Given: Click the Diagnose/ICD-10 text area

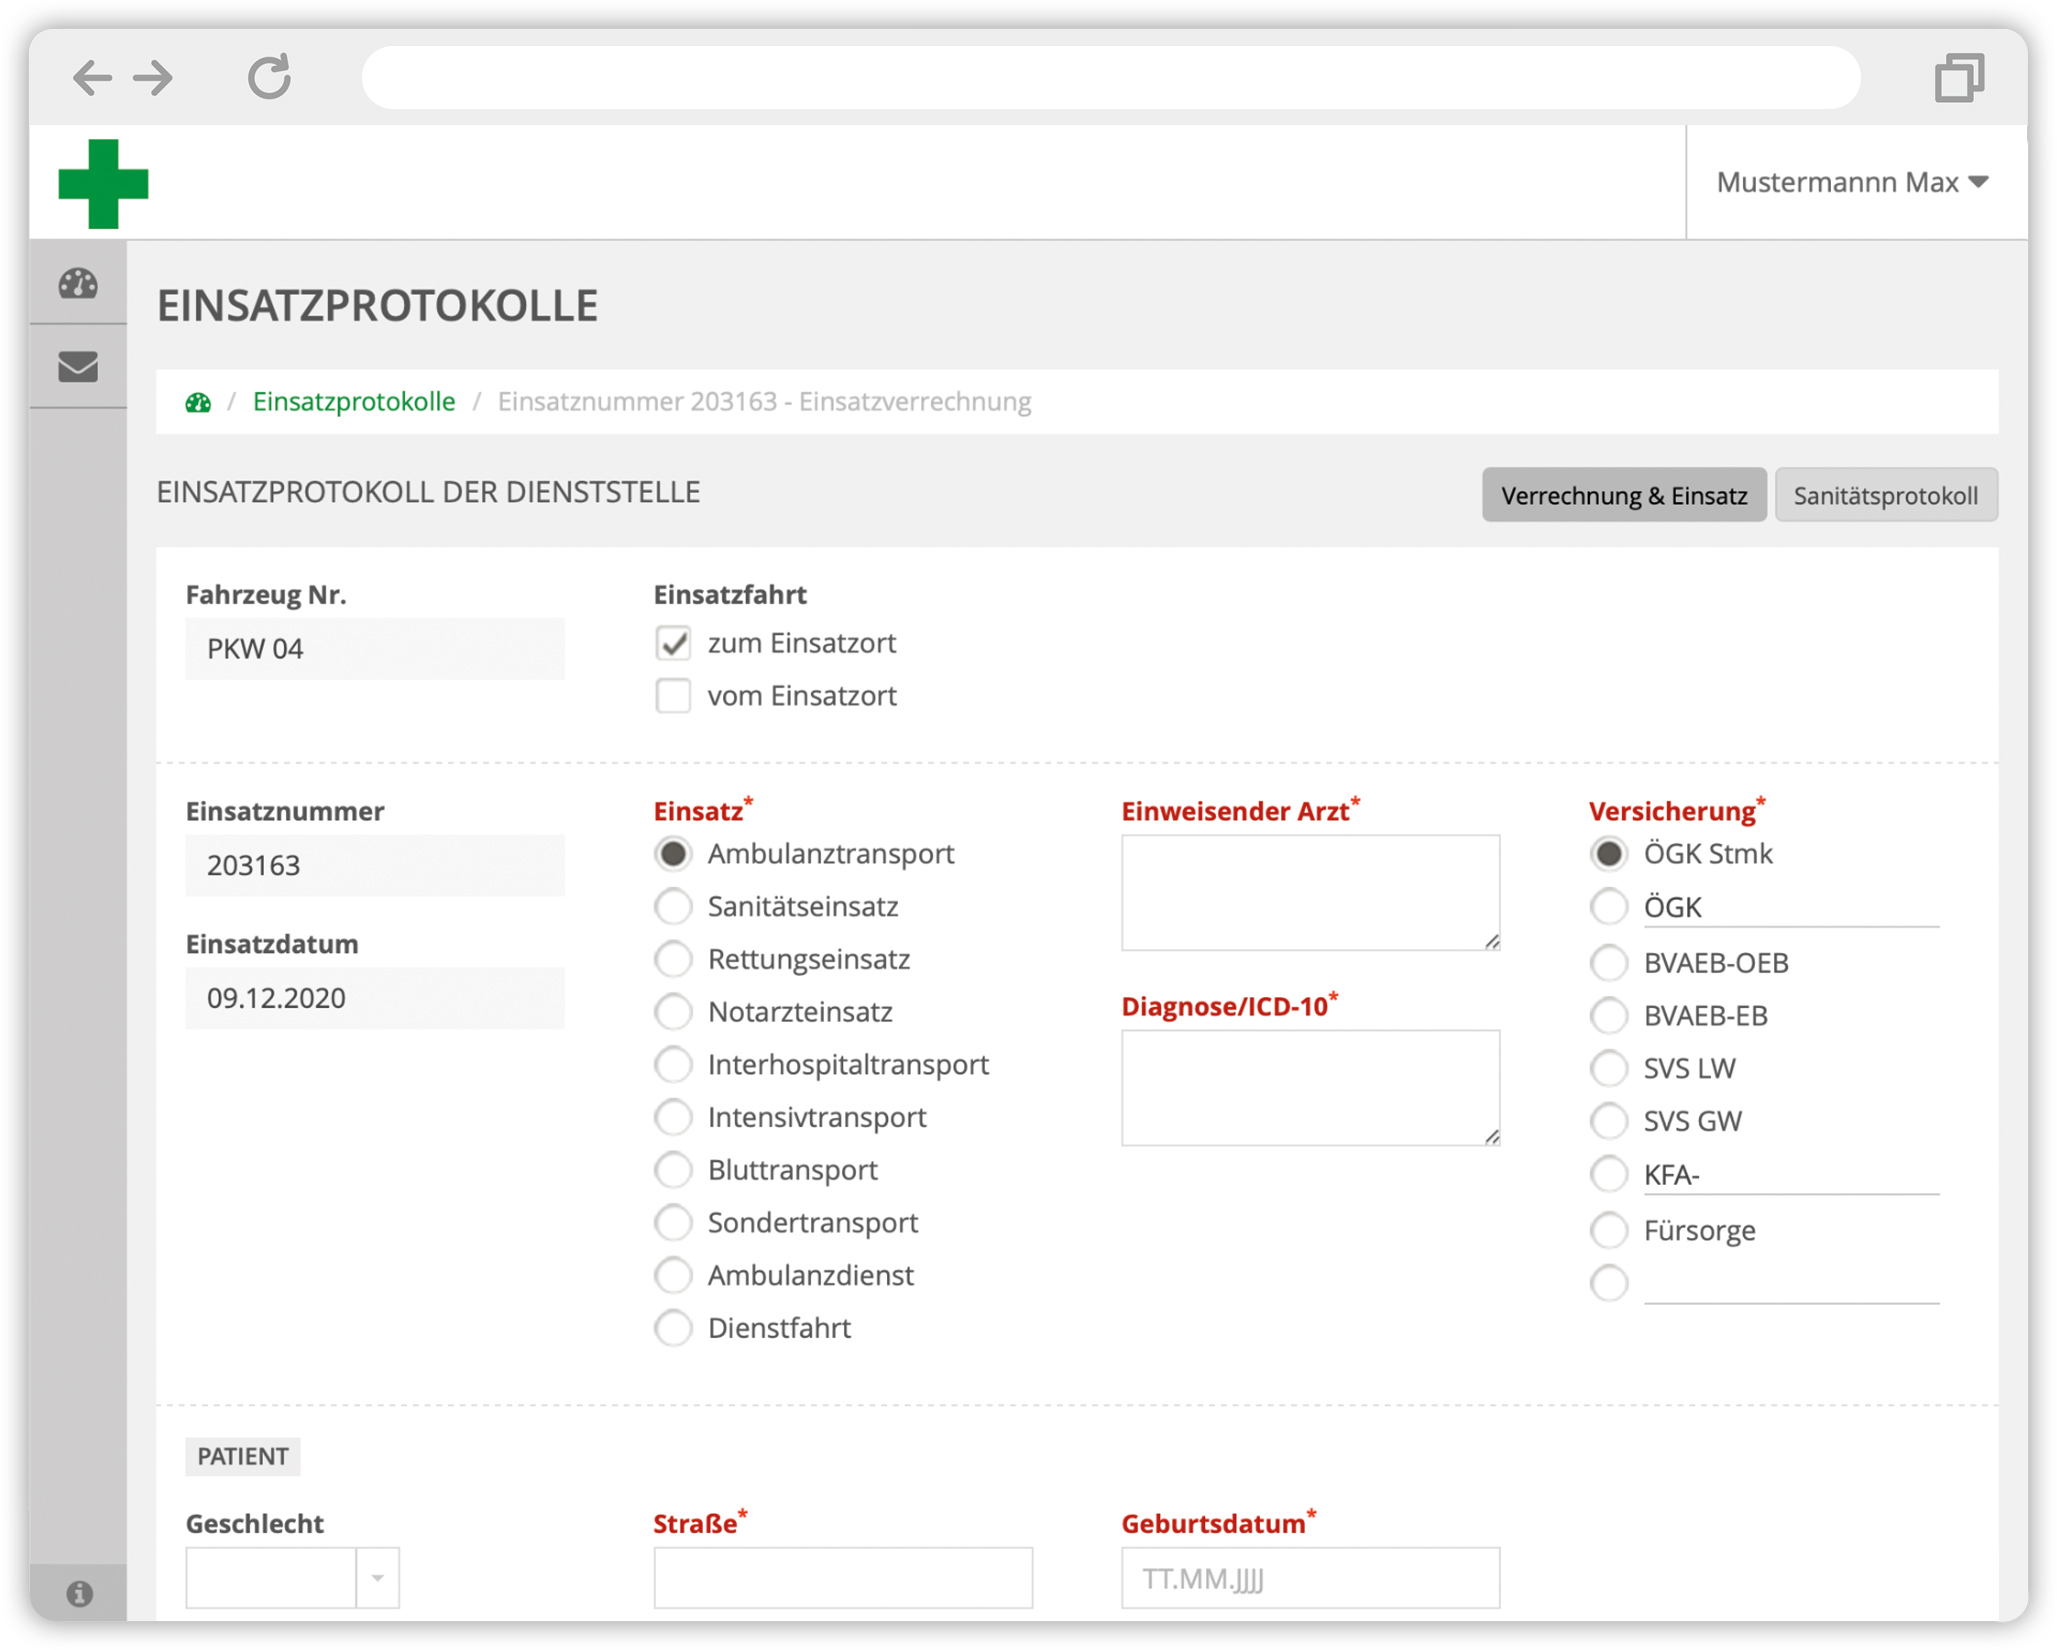Looking at the screenshot, I should click(1310, 1088).
